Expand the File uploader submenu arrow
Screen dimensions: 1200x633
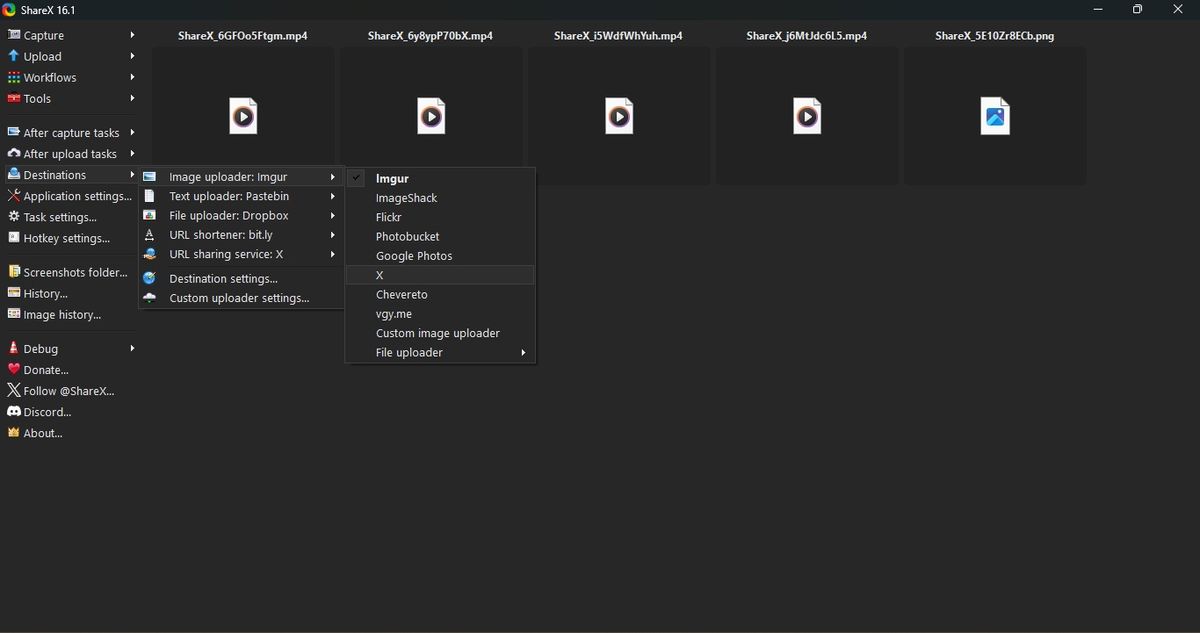[x=523, y=353]
